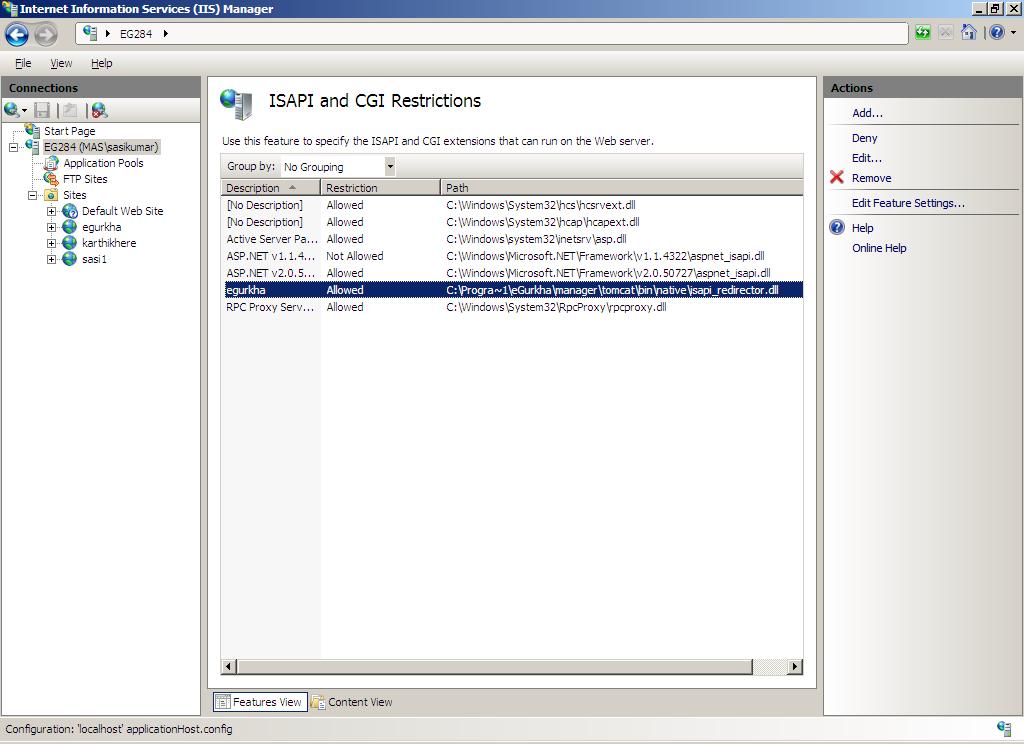Expand the sasi1 site node
Image resolution: width=1024 pixels, height=744 pixels.
tap(52, 259)
